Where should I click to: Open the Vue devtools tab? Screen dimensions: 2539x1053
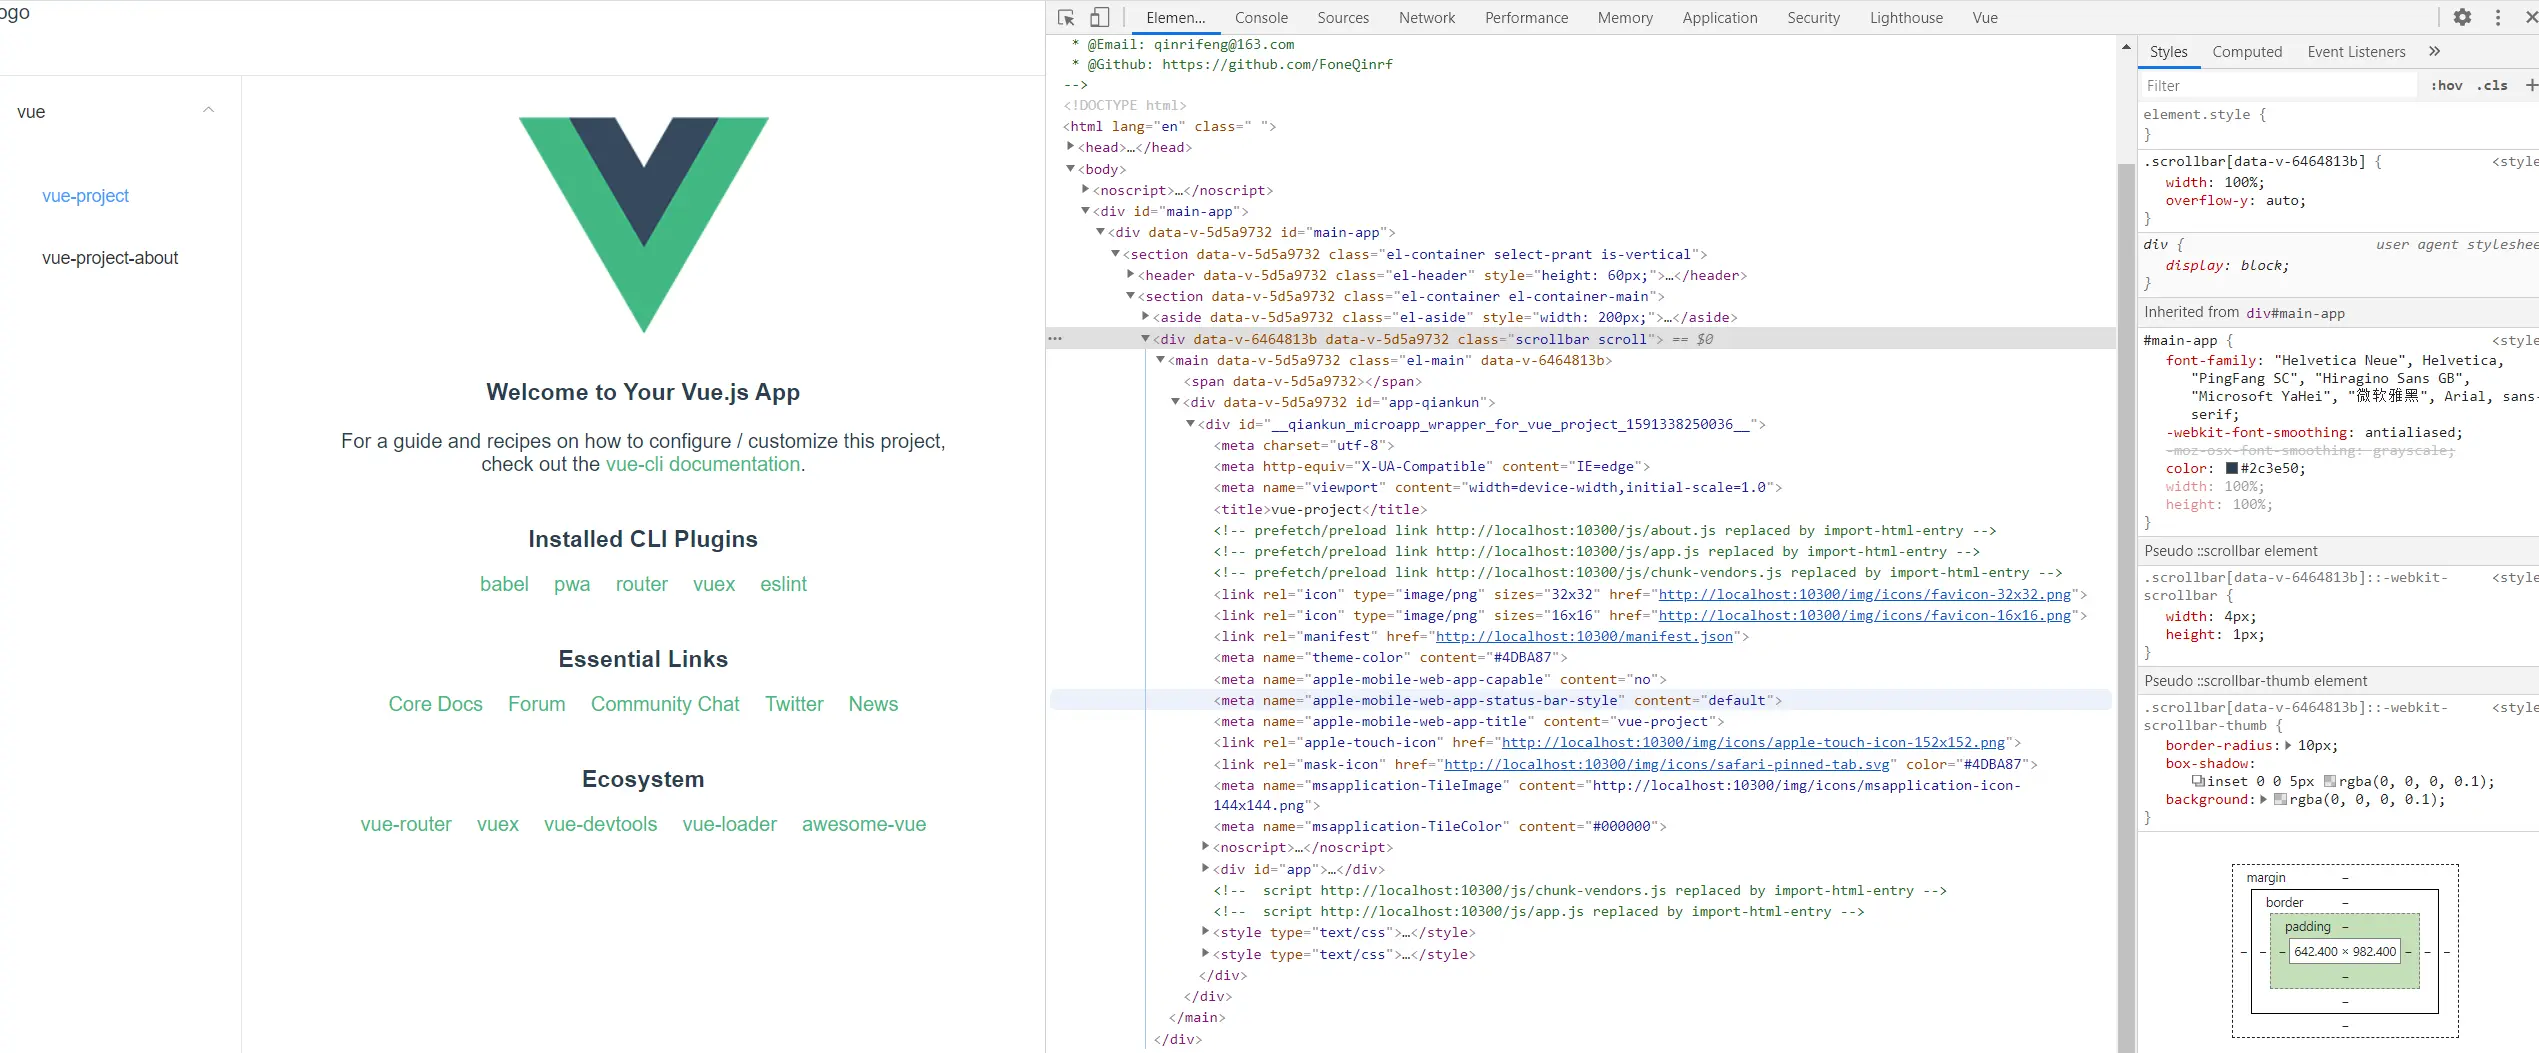pyautogui.click(x=1985, y=18)
